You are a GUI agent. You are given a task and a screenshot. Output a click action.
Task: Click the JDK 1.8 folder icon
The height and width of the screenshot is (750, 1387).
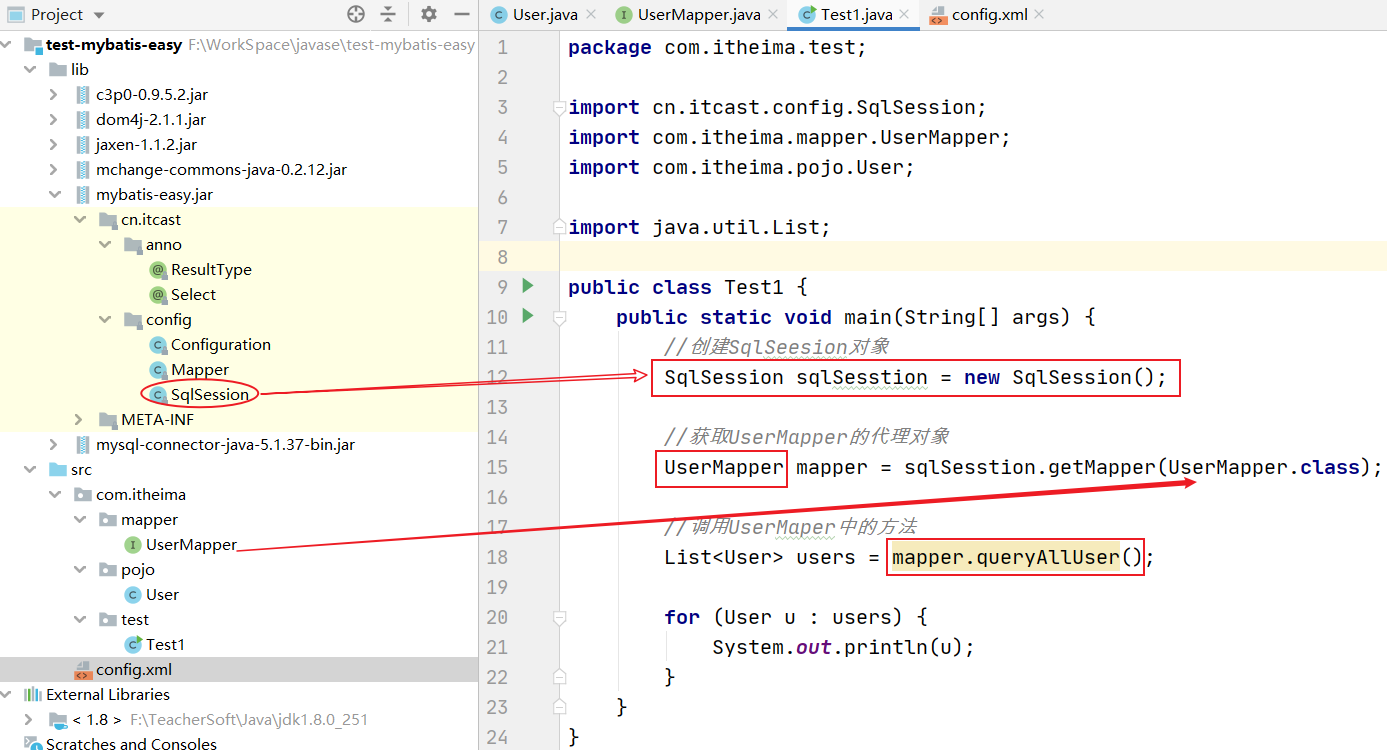point(58,720)
